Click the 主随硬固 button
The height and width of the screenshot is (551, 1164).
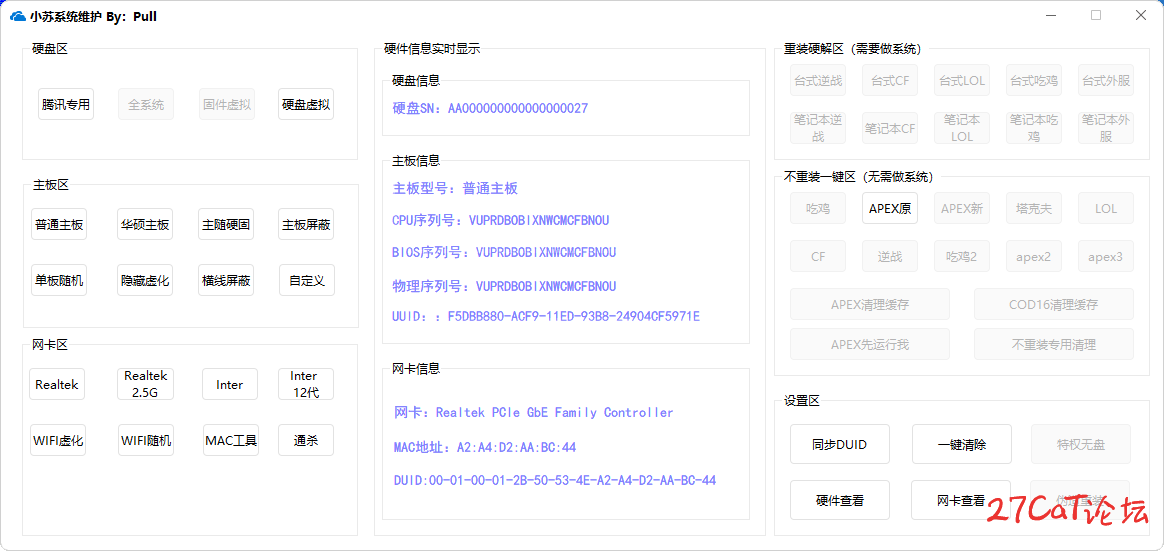(x=226, y=224)
